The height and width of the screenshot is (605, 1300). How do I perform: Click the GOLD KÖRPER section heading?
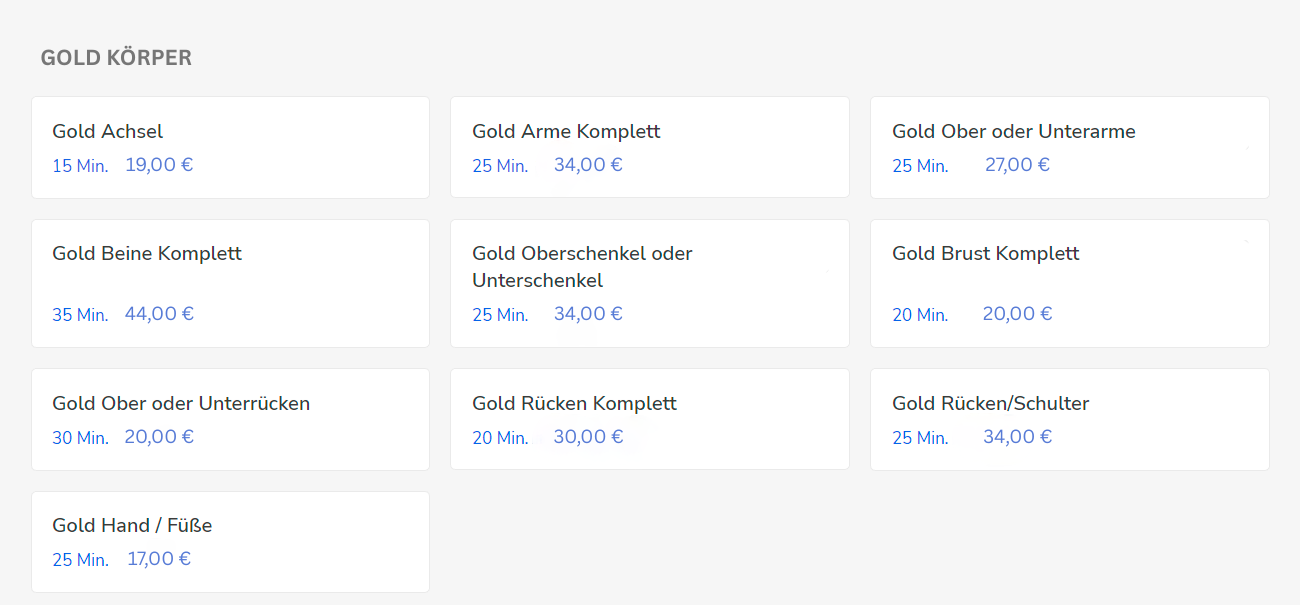pyautogui.click(x=116, y=58)
